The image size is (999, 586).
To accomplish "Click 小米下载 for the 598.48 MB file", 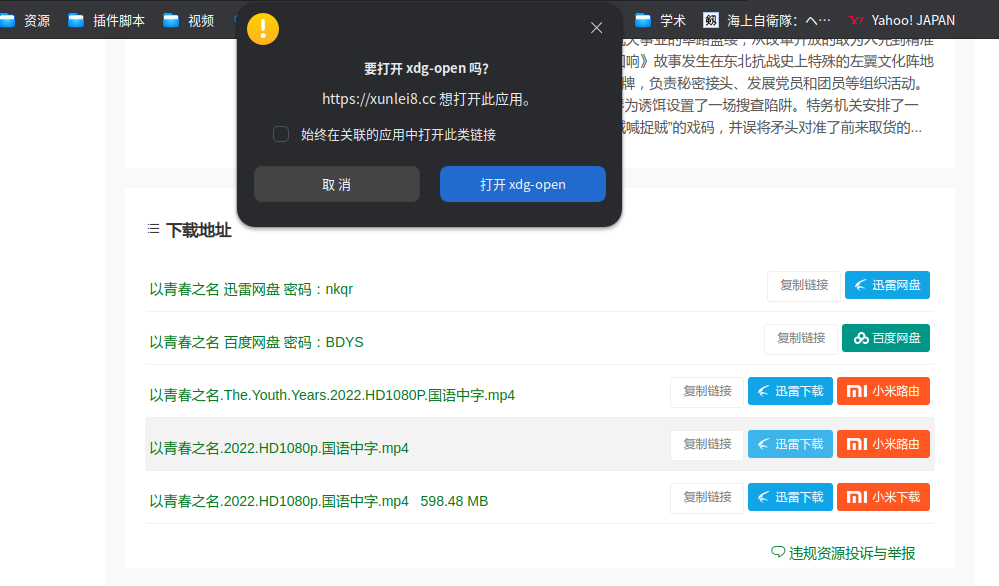I will 883,497.
